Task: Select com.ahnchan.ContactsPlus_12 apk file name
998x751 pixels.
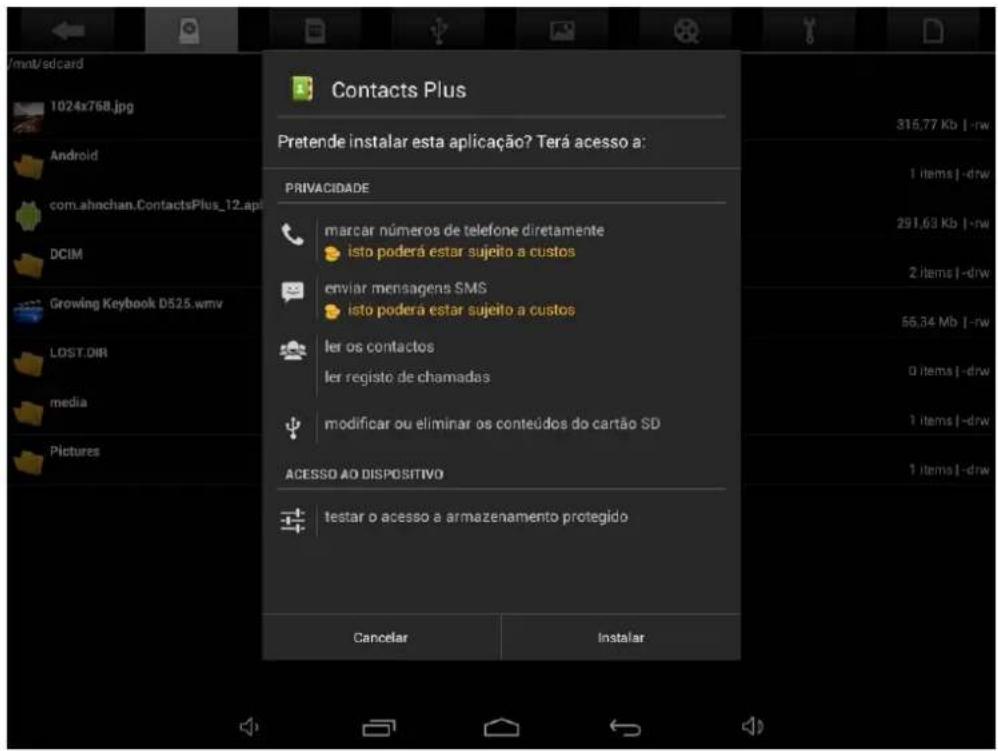Action: (156, 205)
